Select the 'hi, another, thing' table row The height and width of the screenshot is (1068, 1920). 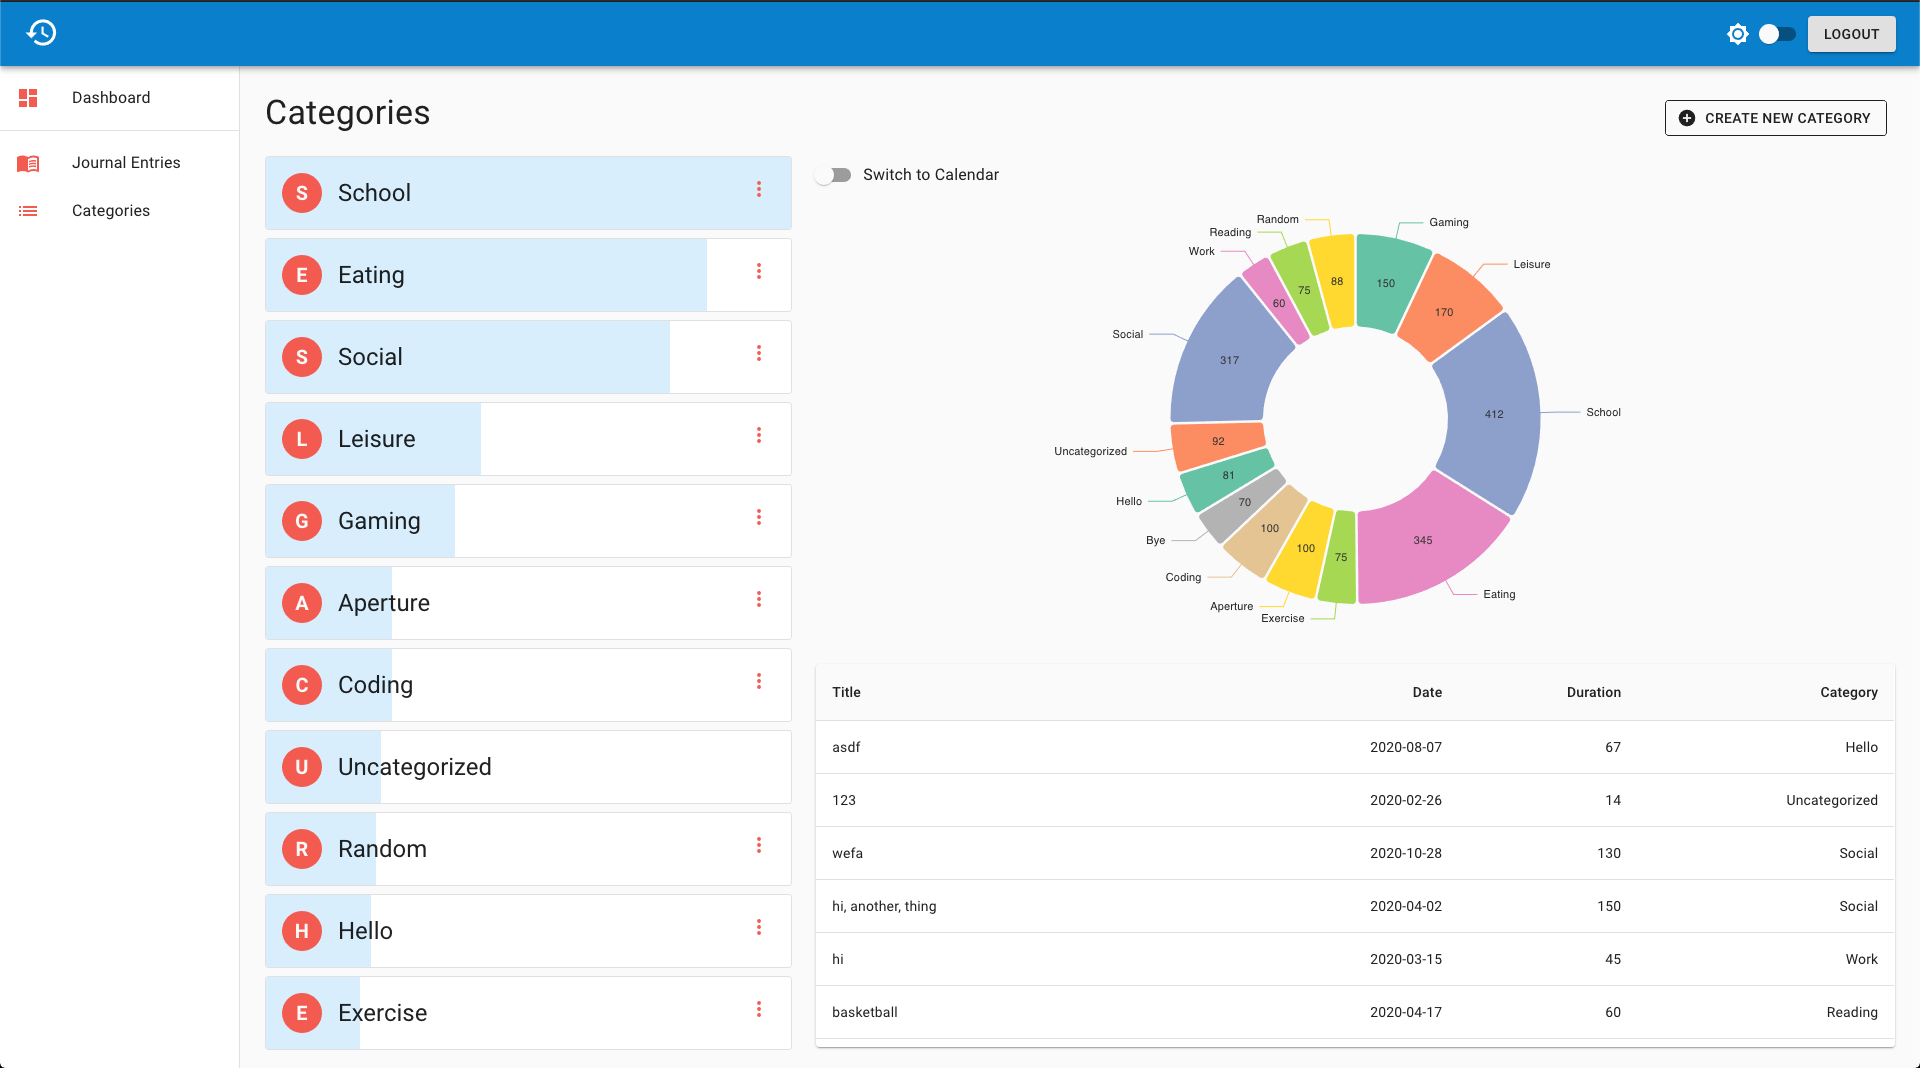1355,906
